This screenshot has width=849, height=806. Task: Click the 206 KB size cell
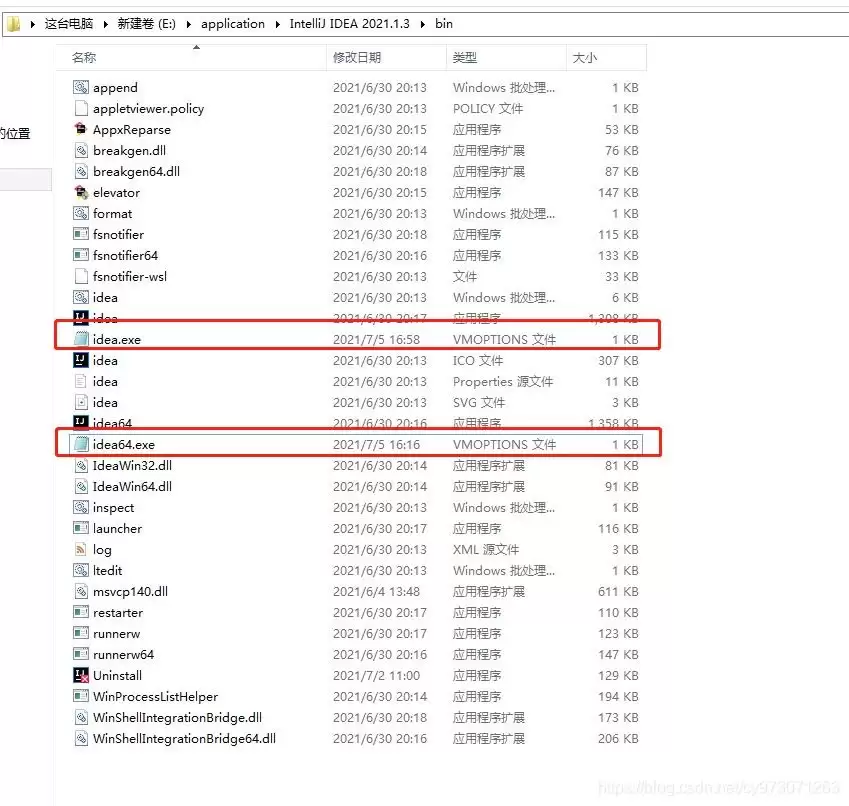618,738
